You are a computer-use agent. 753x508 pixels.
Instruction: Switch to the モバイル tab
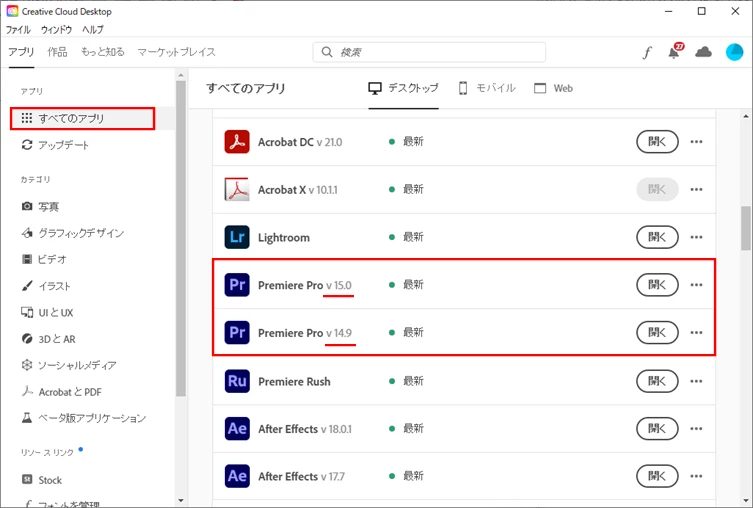487,88
